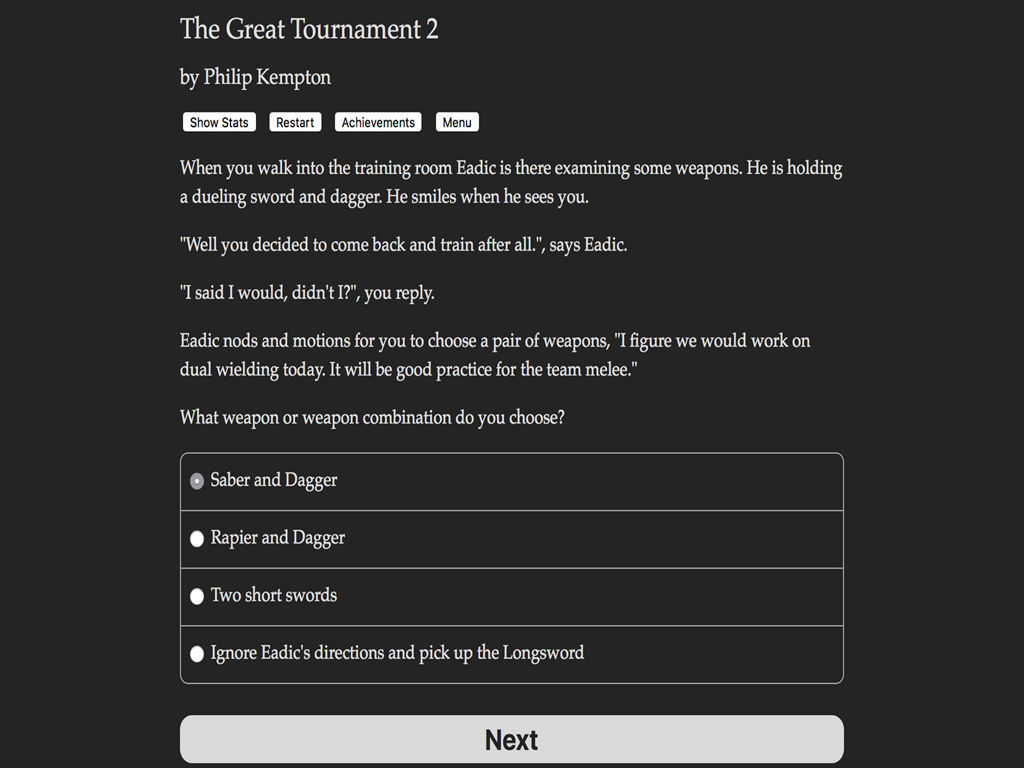Choose the Two short swords radio button

click(x=197, y=596)
